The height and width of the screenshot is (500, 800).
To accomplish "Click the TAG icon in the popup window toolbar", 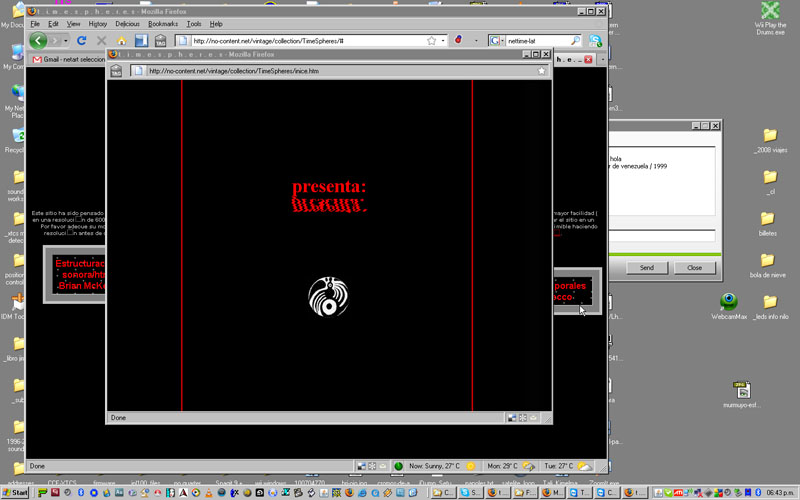I will coord(116,71).
